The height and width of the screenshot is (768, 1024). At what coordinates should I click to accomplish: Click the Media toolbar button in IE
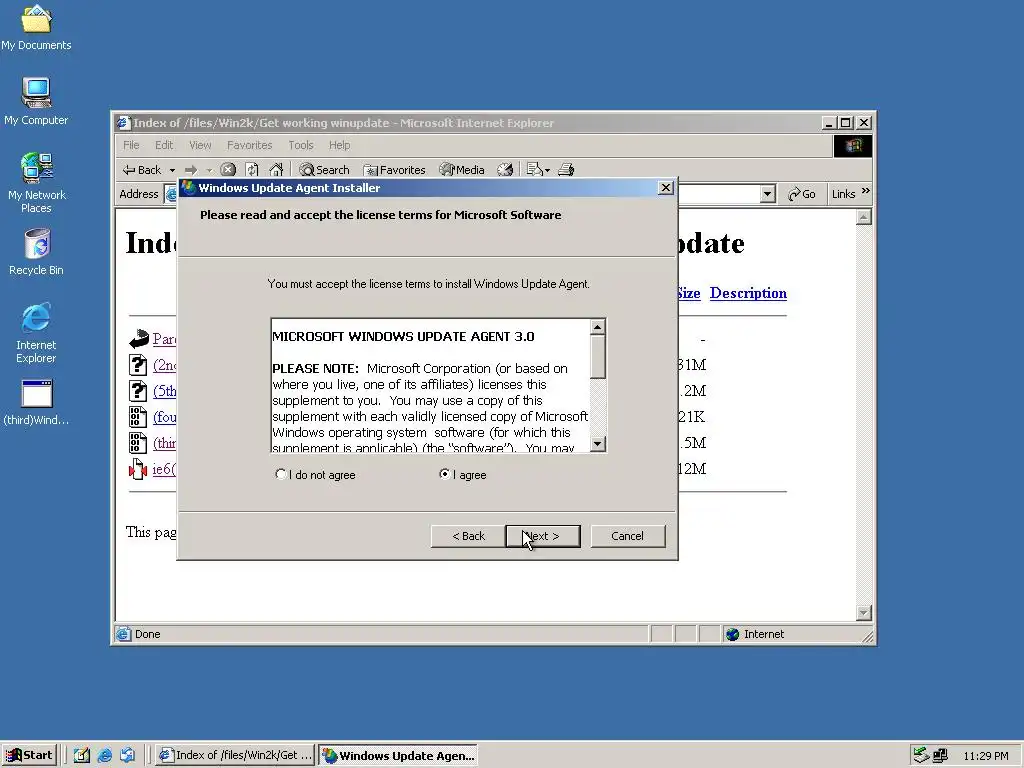462,170
